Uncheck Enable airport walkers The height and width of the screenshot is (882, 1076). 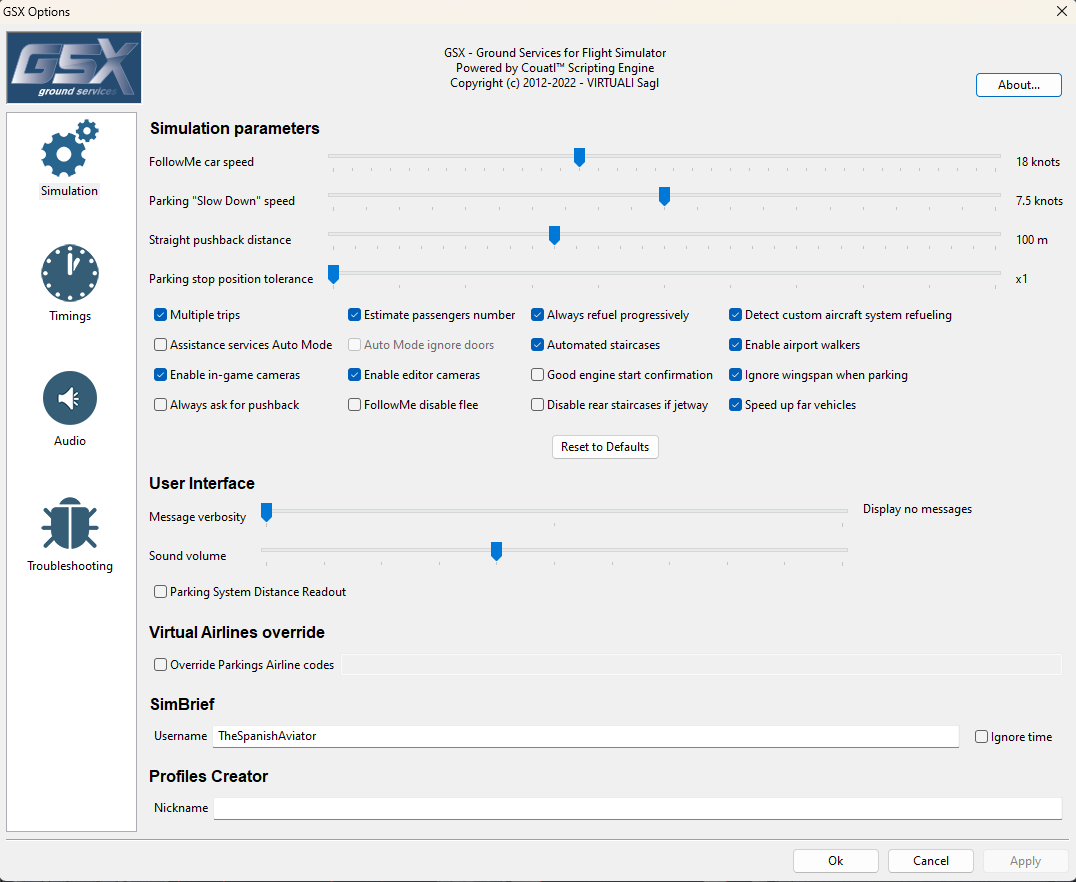[x=736, y=345]
